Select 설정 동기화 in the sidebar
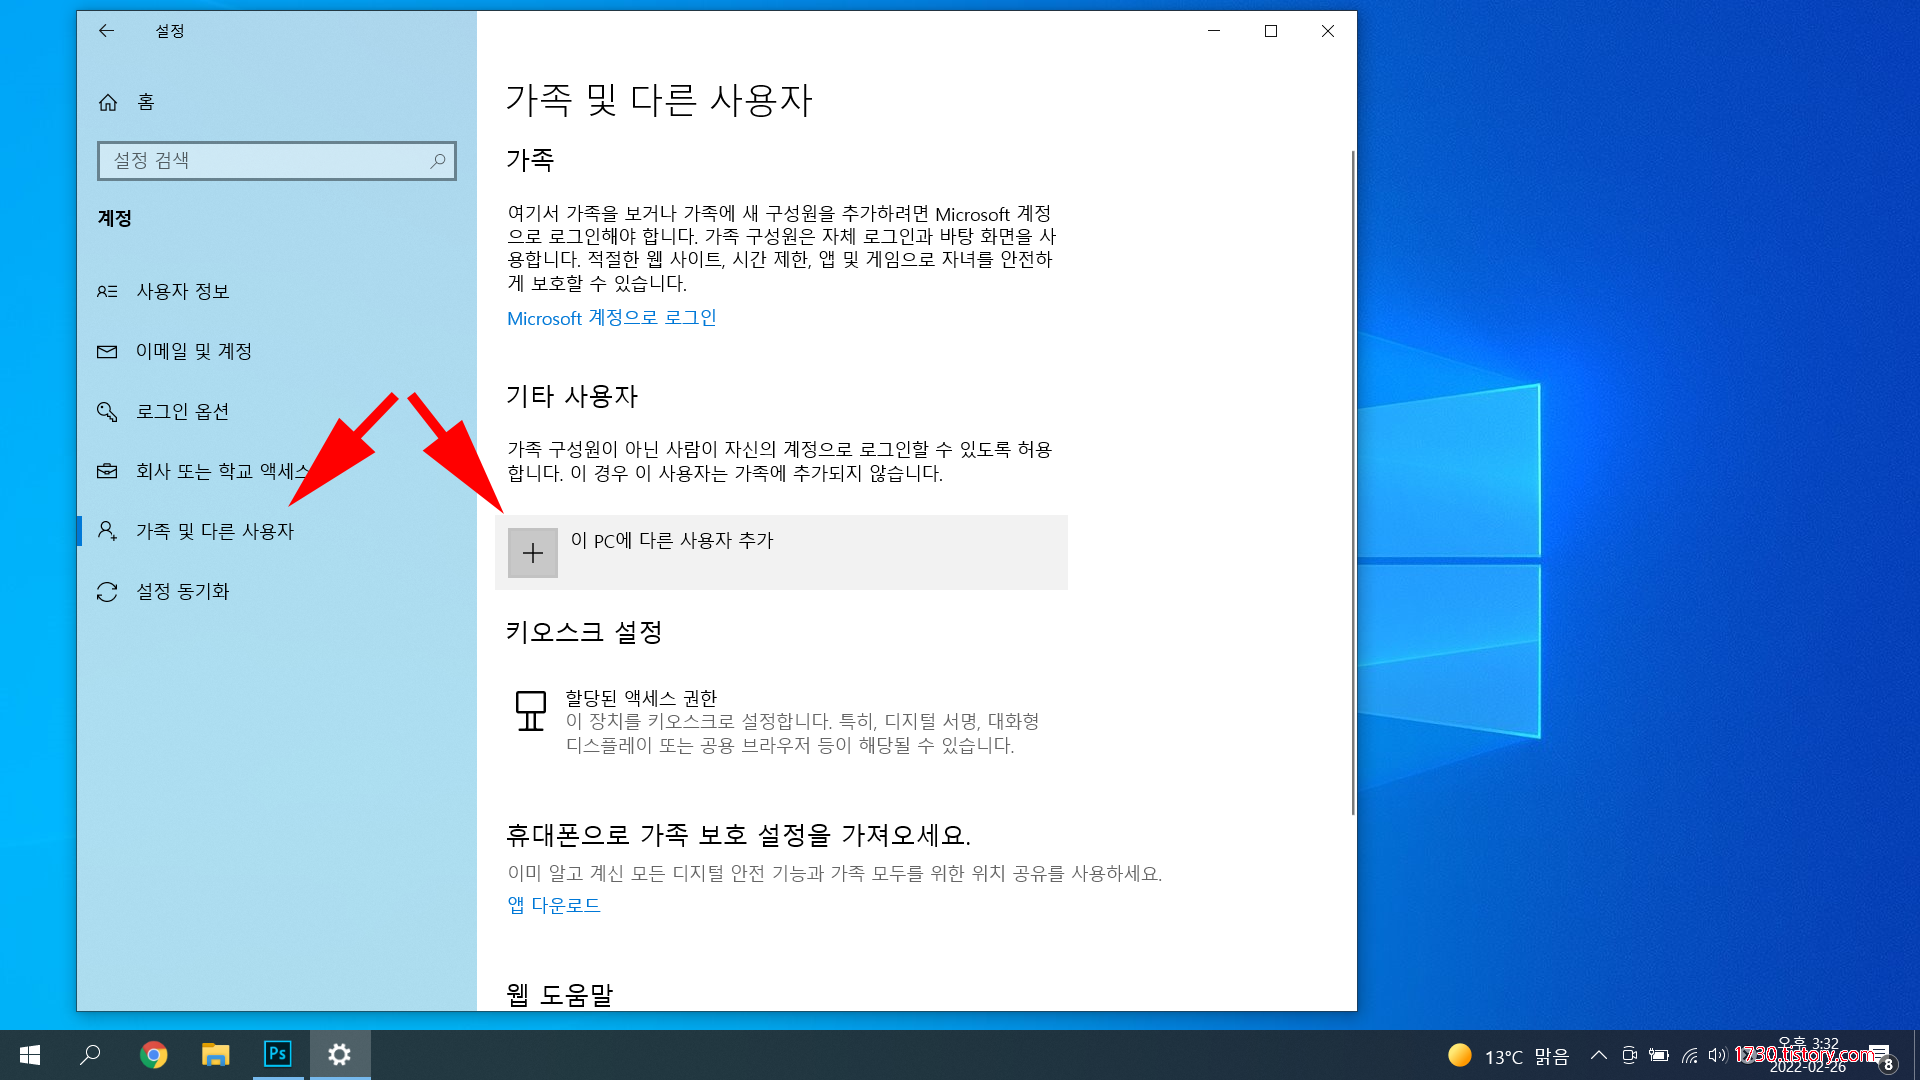1920x1080 pixels. [183, 591]
